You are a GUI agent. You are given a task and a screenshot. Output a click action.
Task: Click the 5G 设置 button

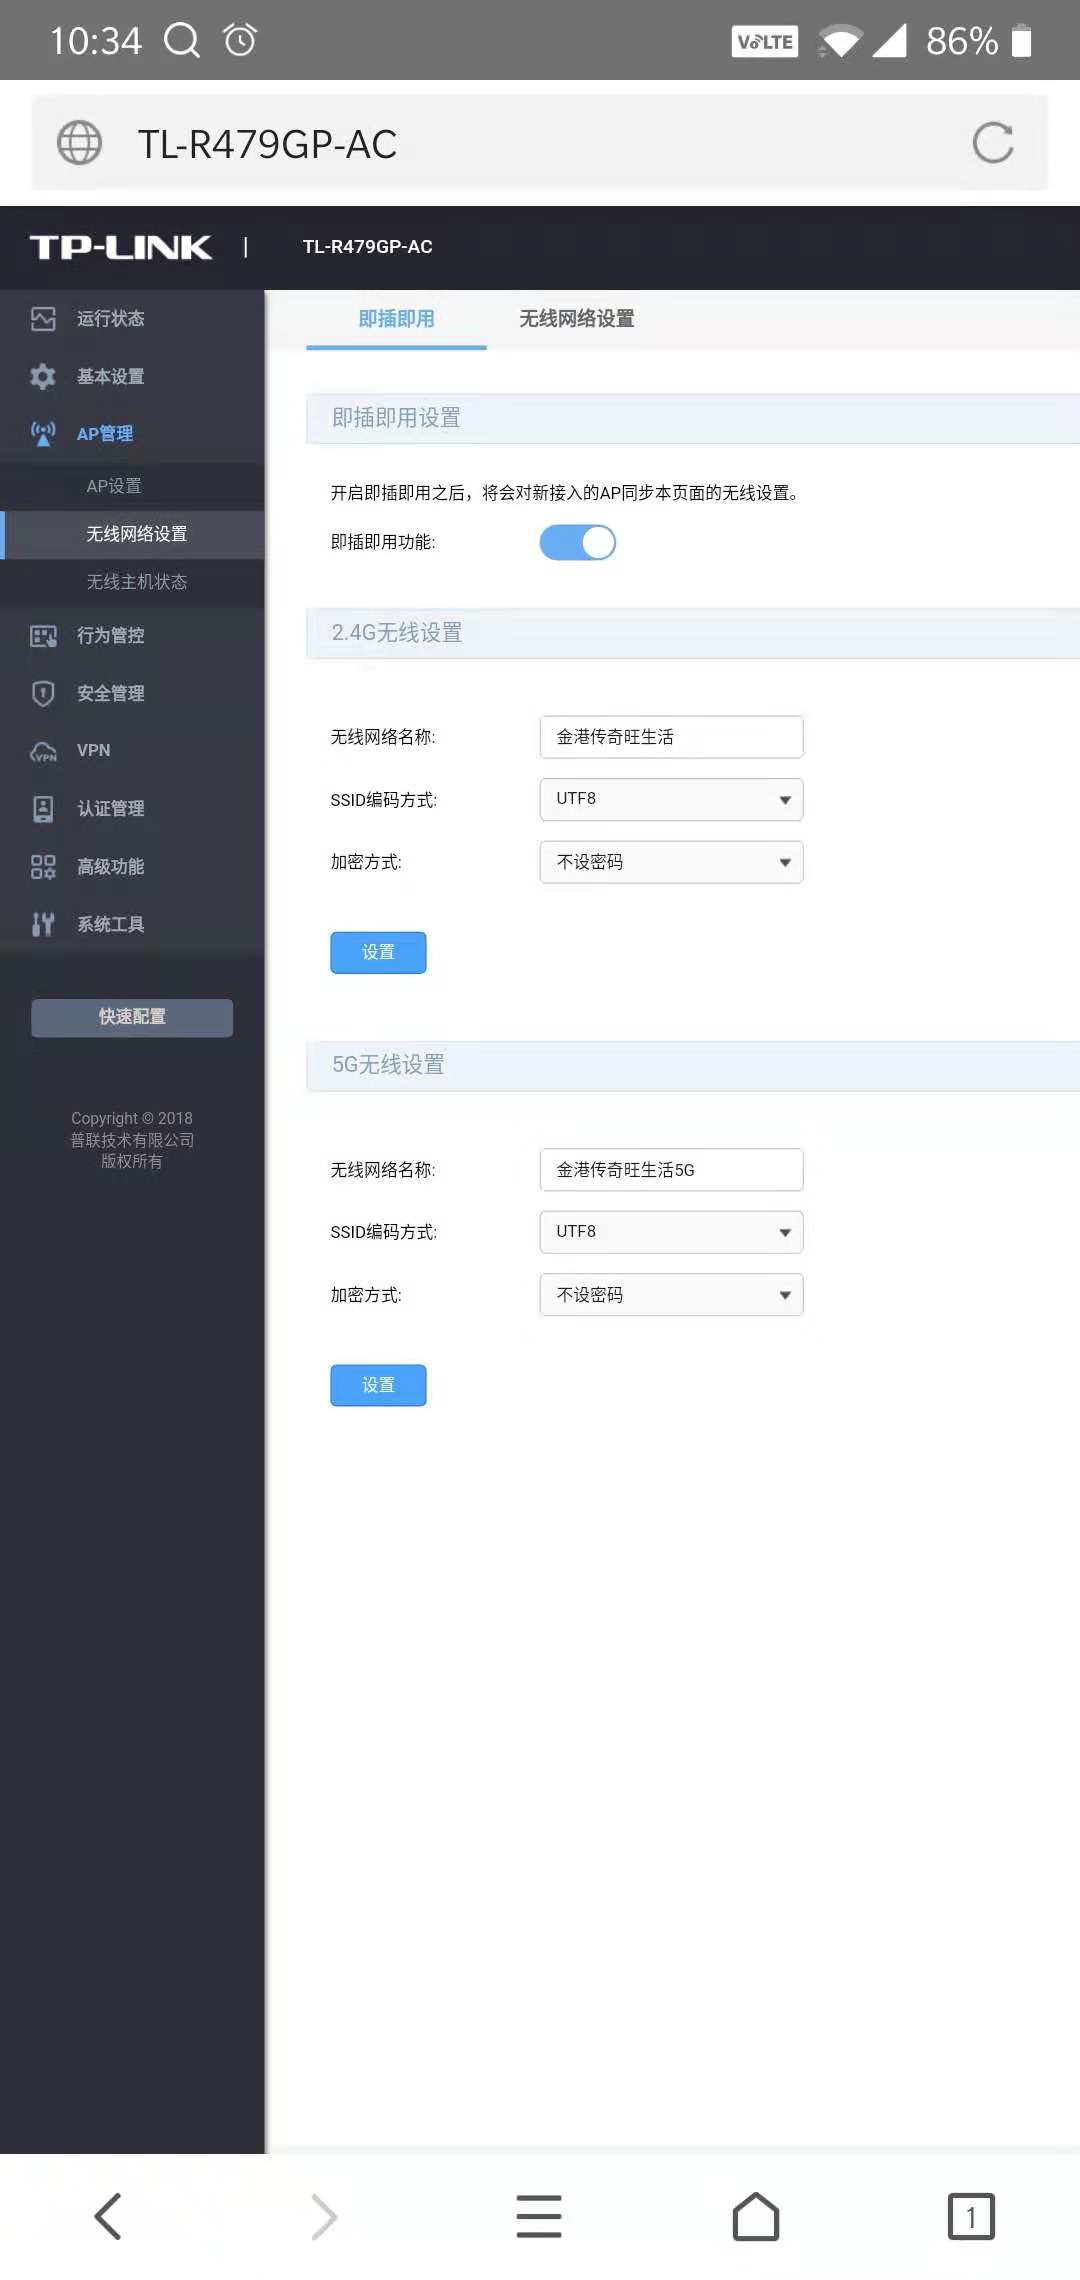pyautogui.click(x=378, y=1385)
